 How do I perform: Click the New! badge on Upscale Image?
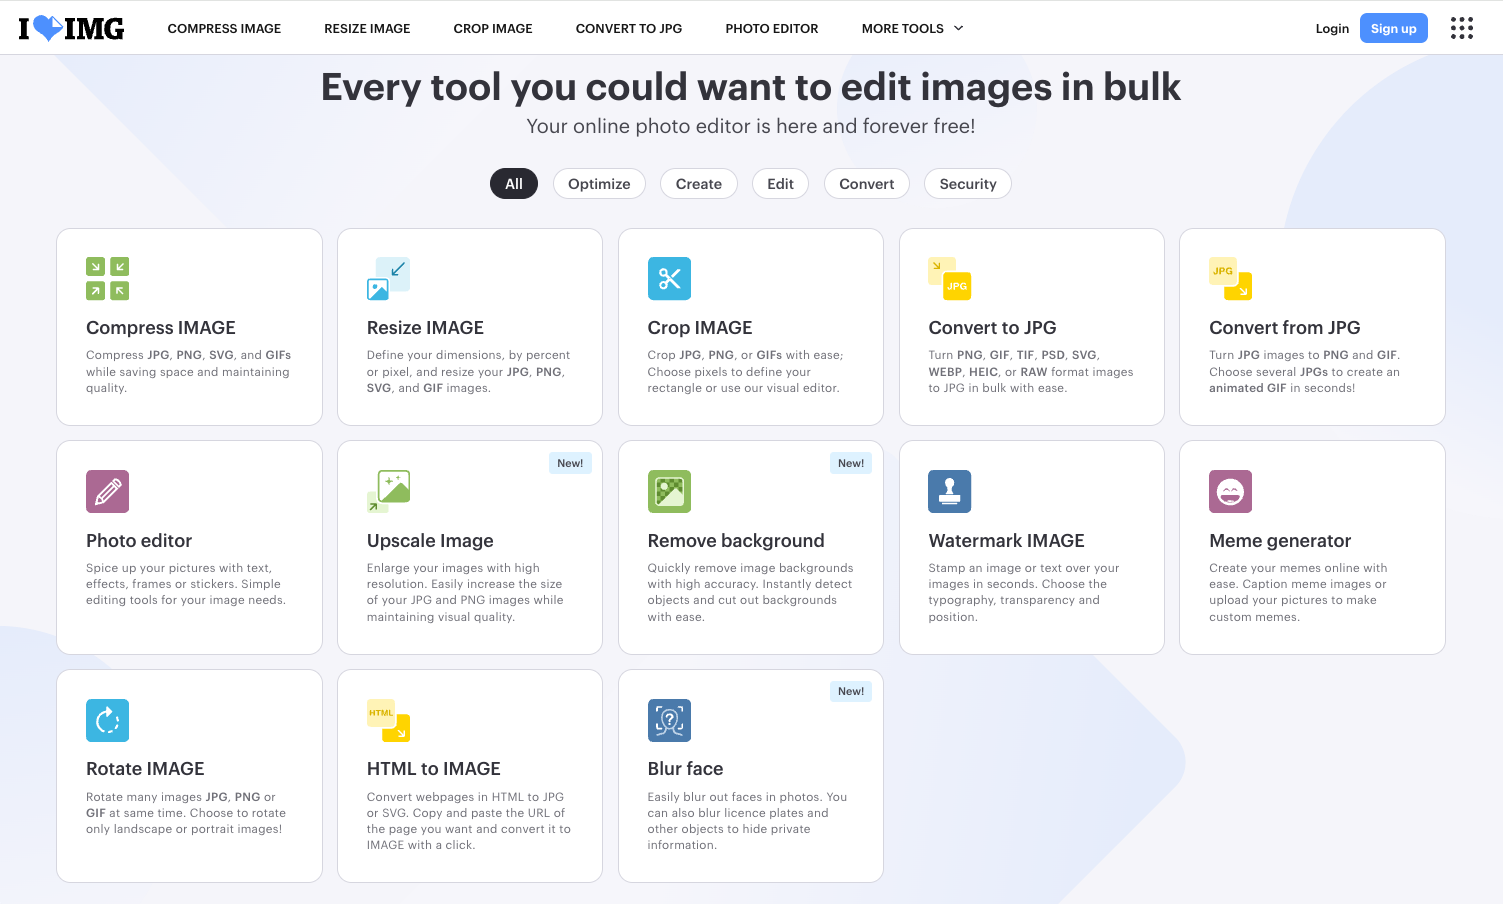tap(570, 463)
